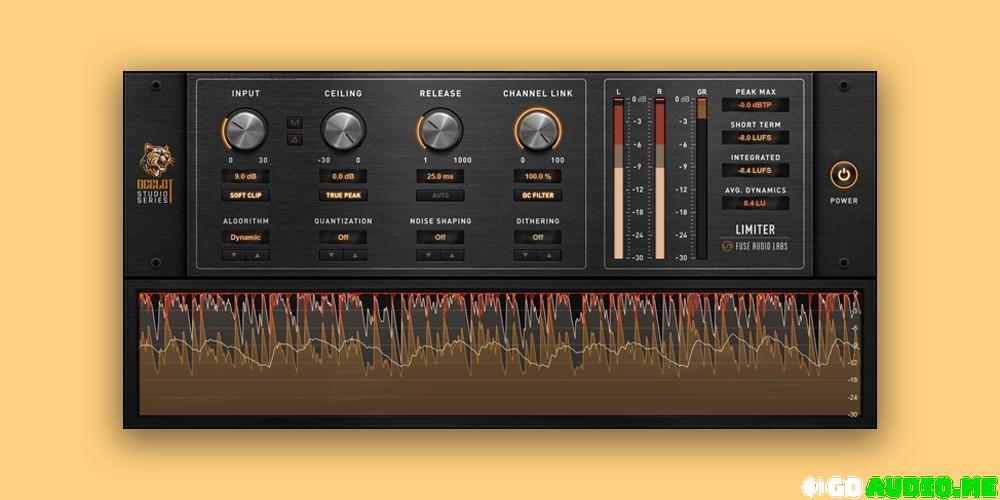1000x500 pixels.
Task: Click the waveform history display
Action: click(499, 353)
